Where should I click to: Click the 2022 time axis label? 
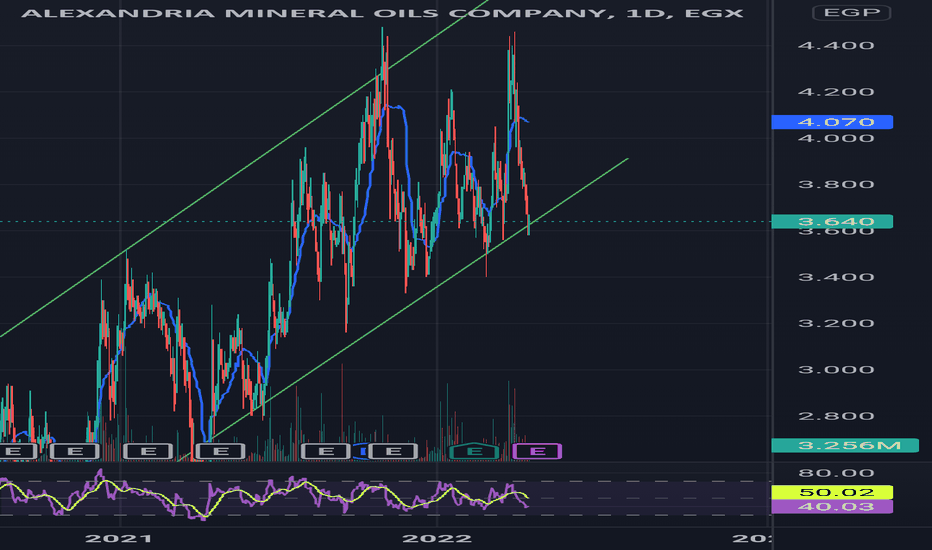[x=437, y=539]
